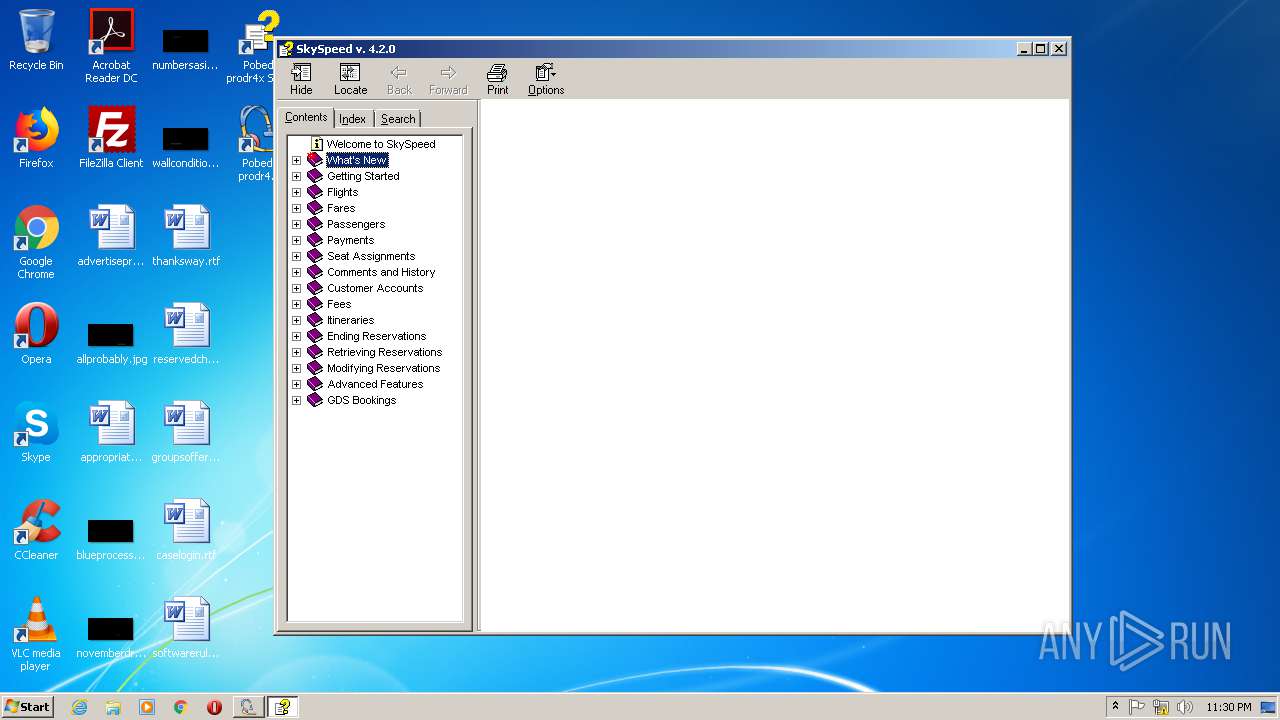Select the CCleaner desktop icon
The image size is (1280, 720).
tap(36, 530)
